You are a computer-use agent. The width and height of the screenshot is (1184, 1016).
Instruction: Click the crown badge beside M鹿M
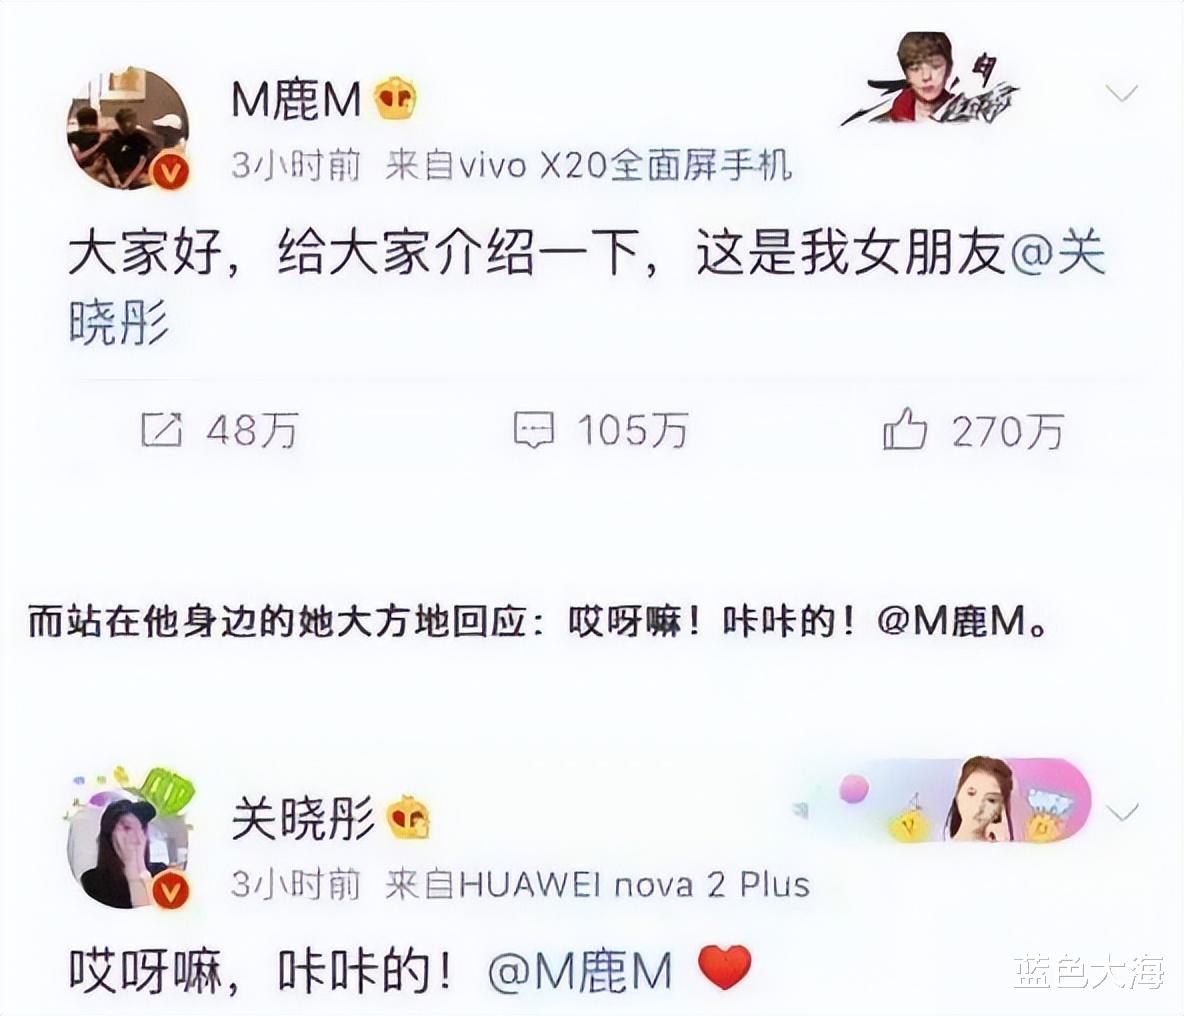click(396, 99)
